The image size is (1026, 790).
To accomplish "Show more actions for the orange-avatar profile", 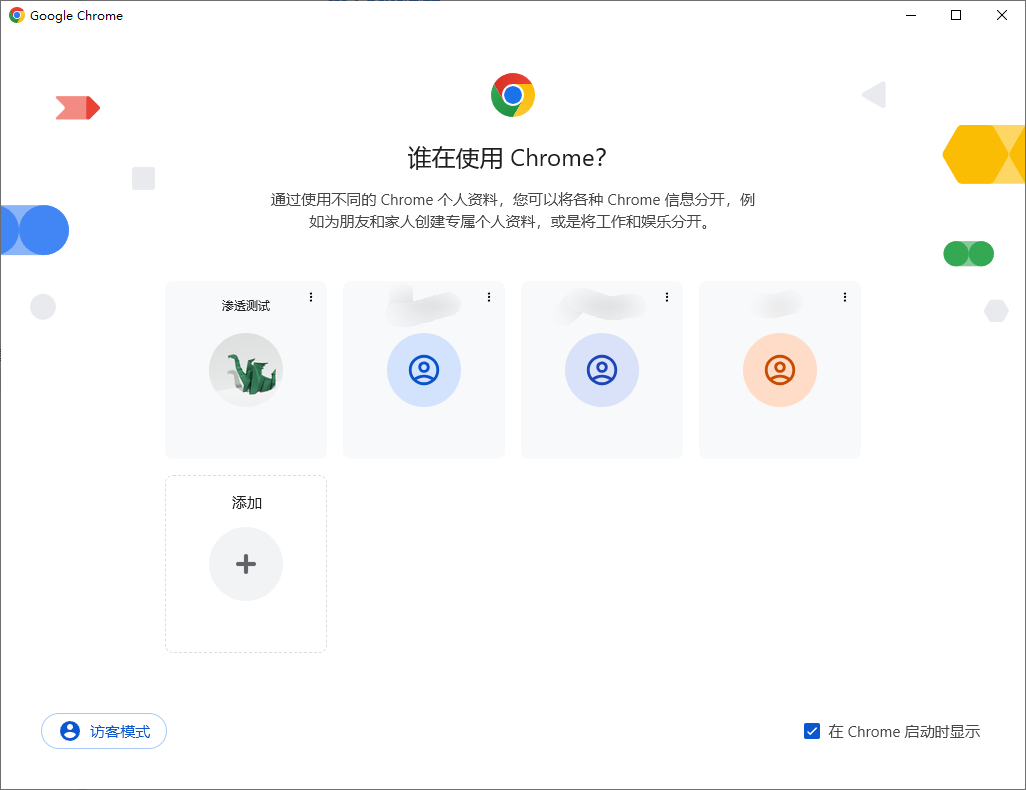I will [845, 297].
